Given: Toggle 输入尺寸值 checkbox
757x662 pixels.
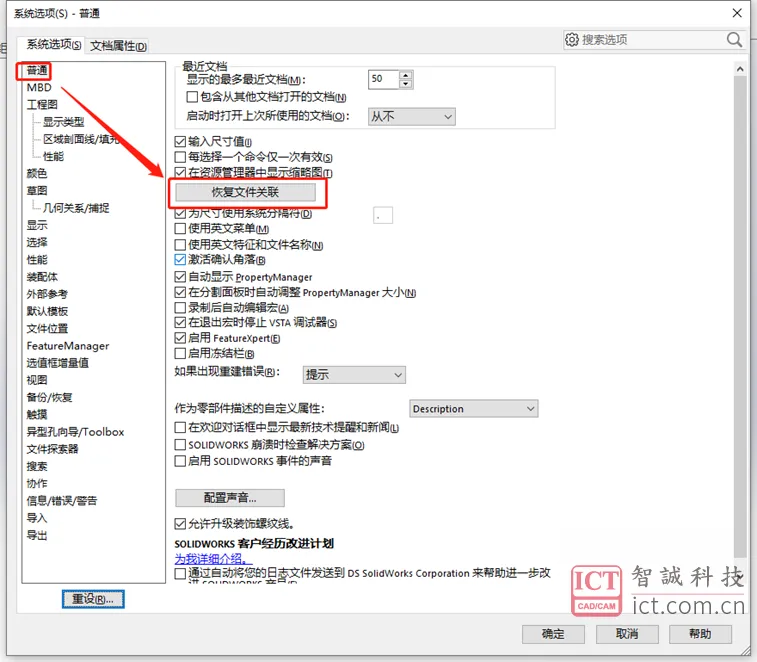Looking at the screenshot, I should (x=180, y=141).
